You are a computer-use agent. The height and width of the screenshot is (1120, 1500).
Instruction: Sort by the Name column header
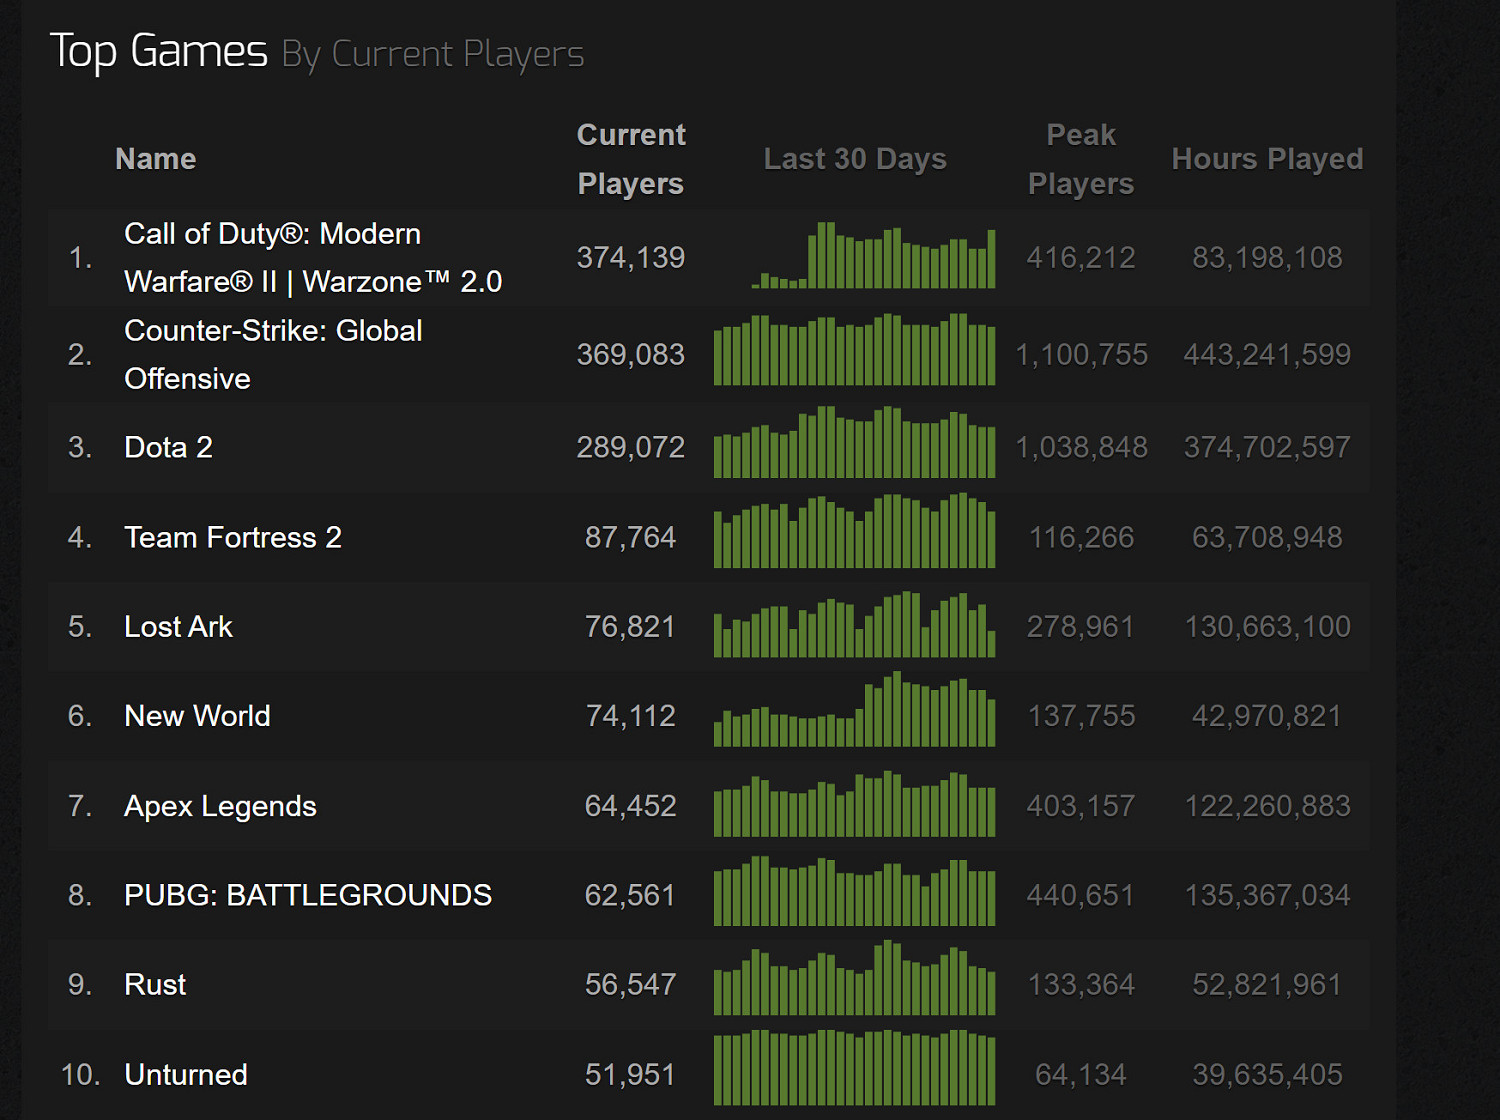pyautogui.click(x=155, y=159)
